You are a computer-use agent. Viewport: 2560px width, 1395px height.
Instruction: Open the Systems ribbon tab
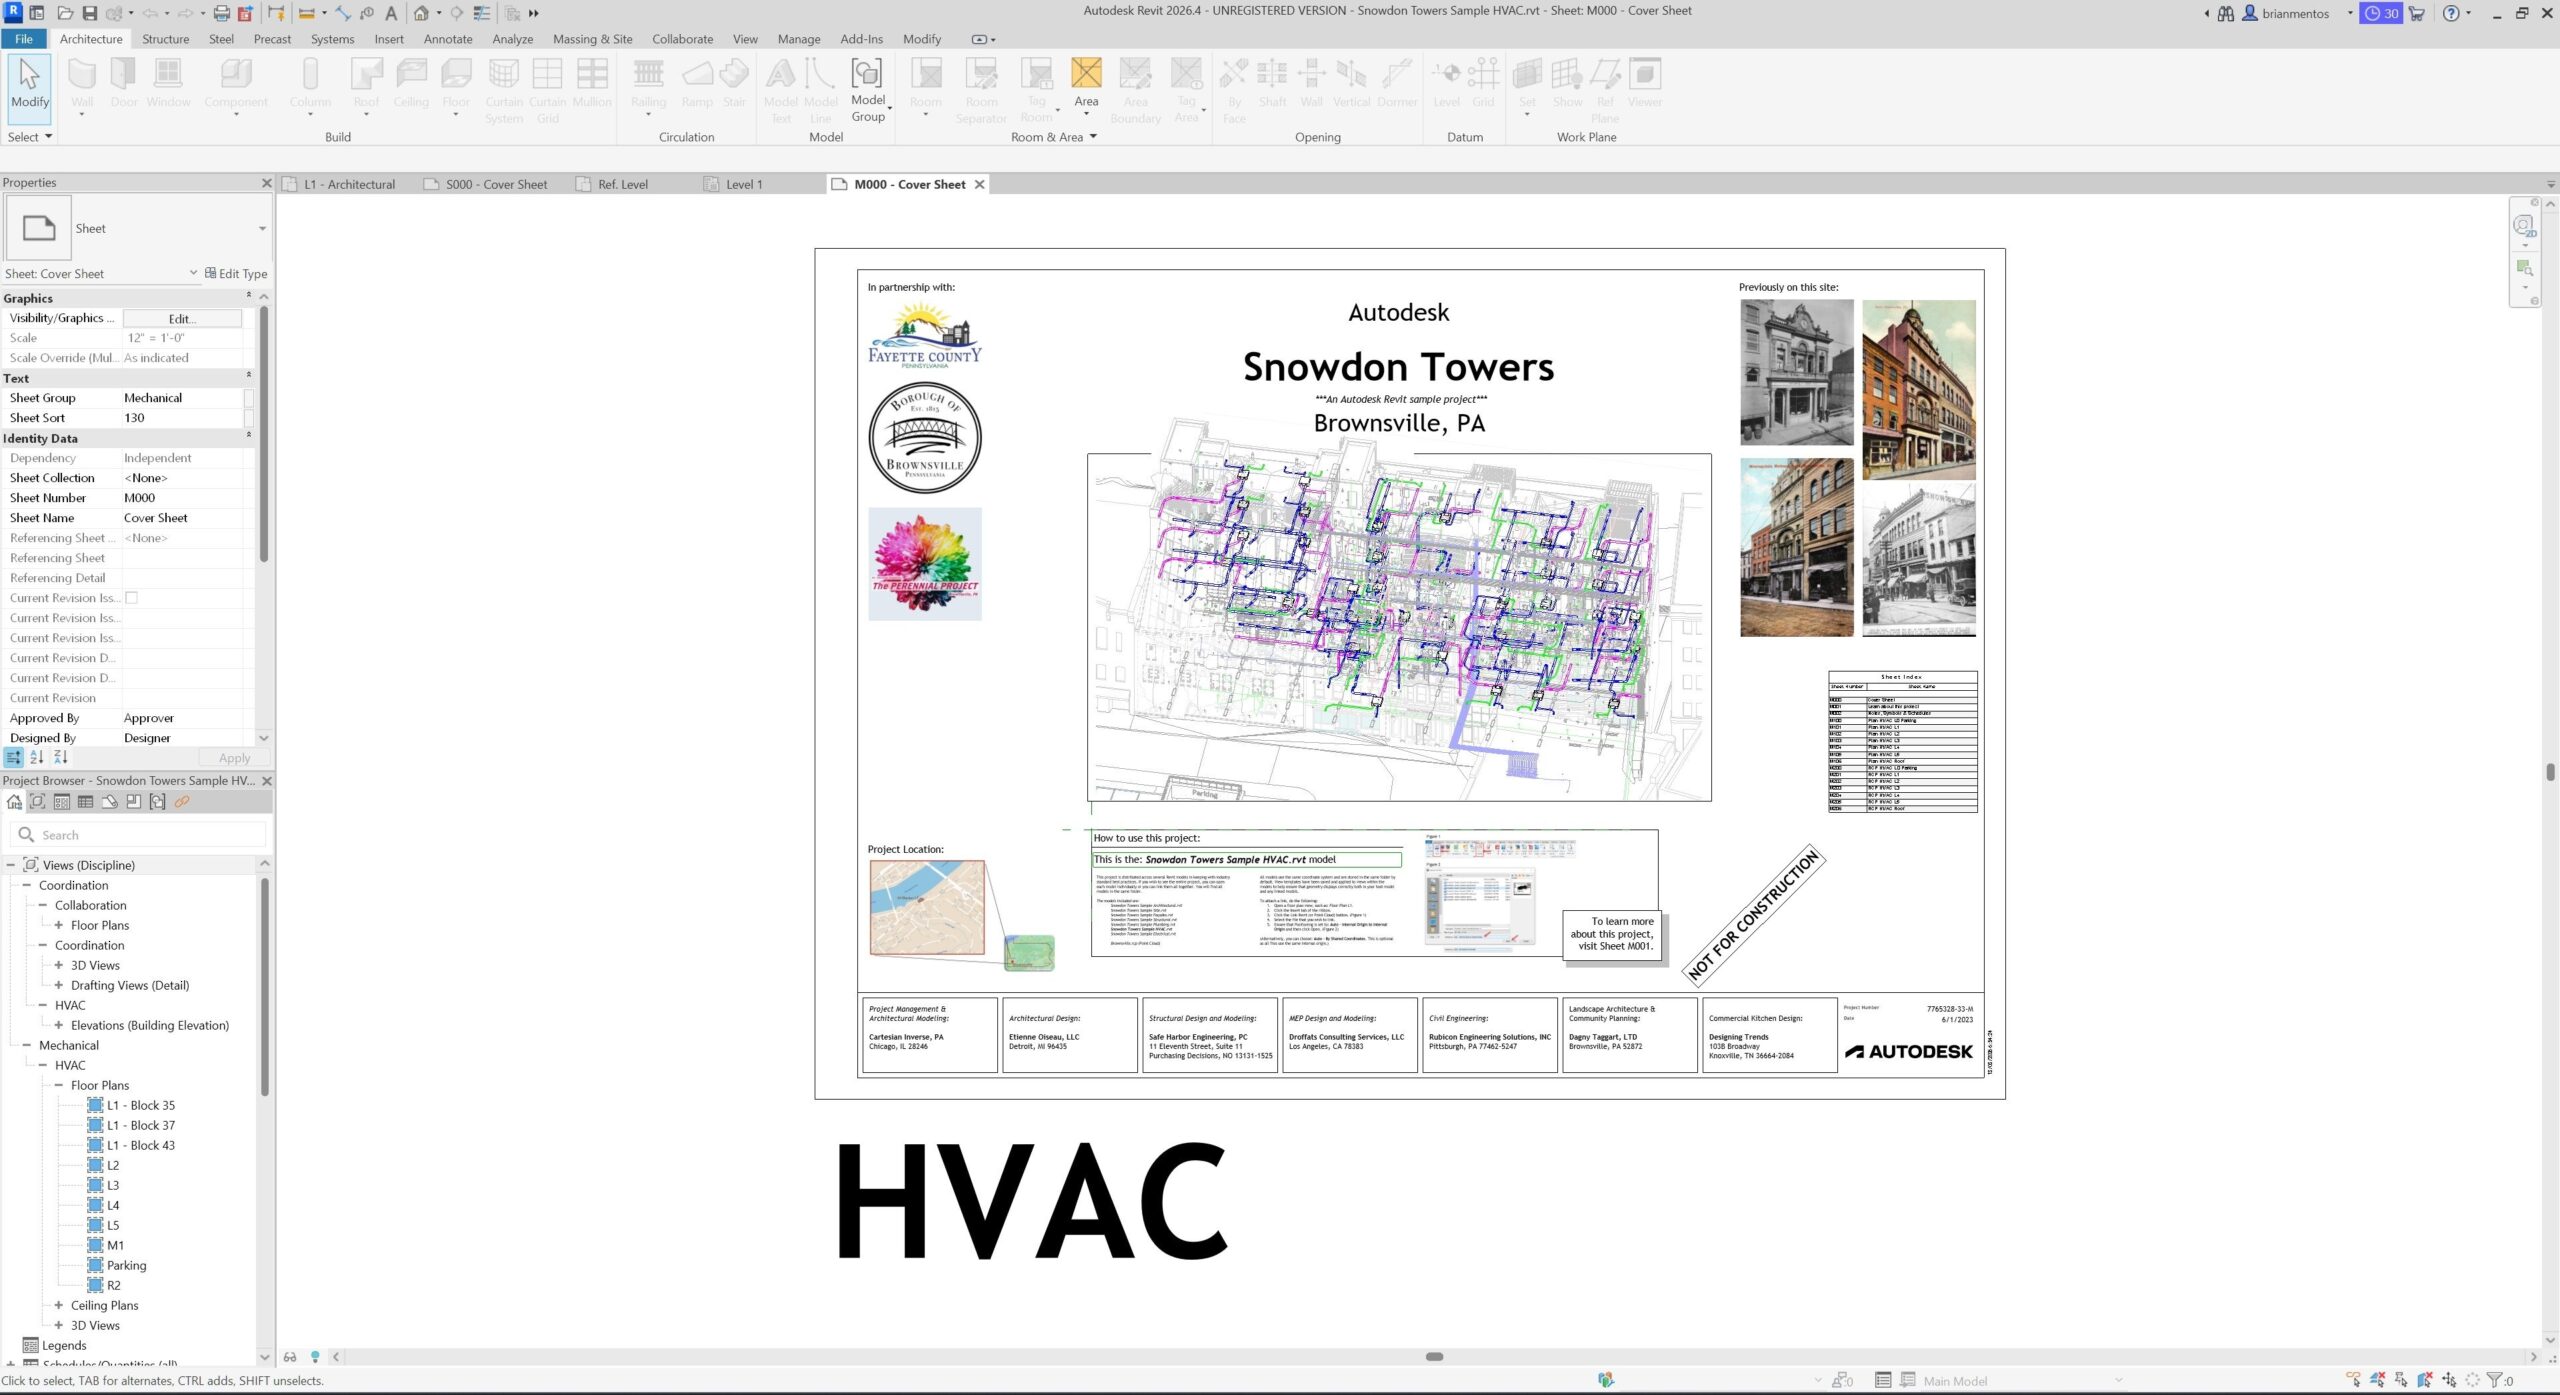pyautogui.click(x=332, y=39)
